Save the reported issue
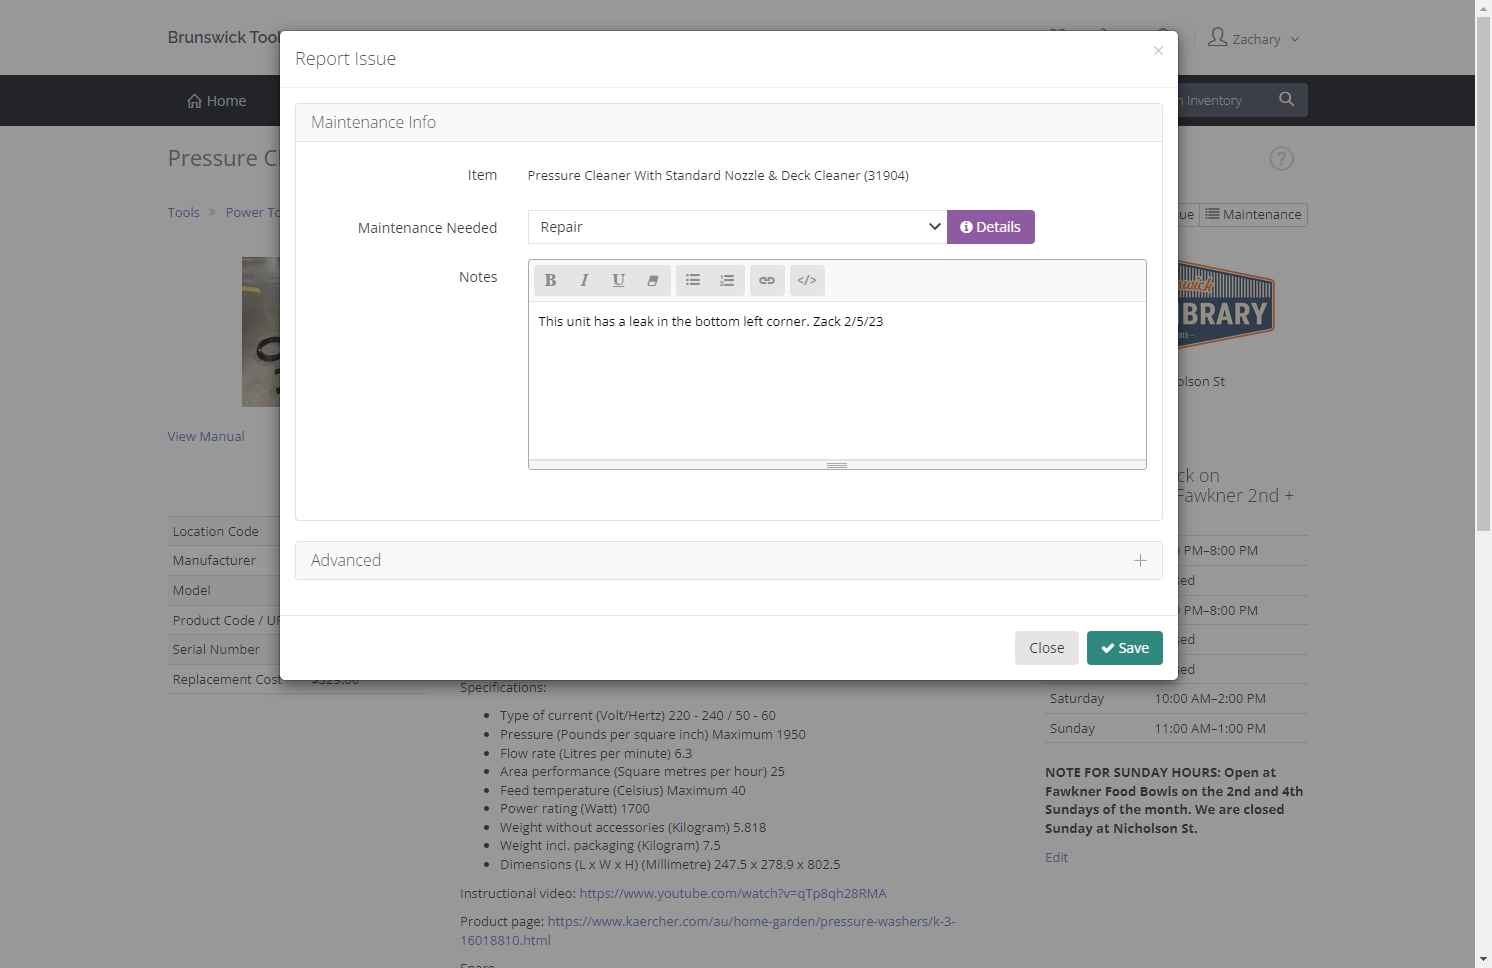1492x968 pixels. (1125, 648)
